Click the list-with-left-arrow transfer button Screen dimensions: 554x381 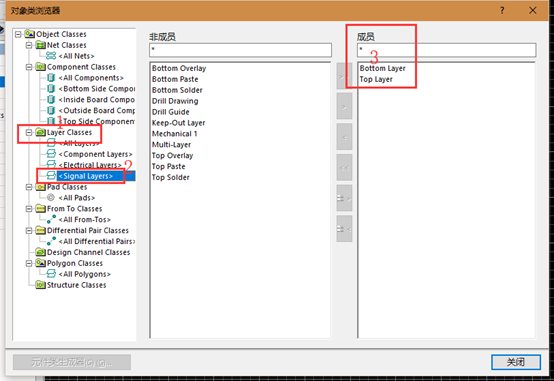(344, 229)
